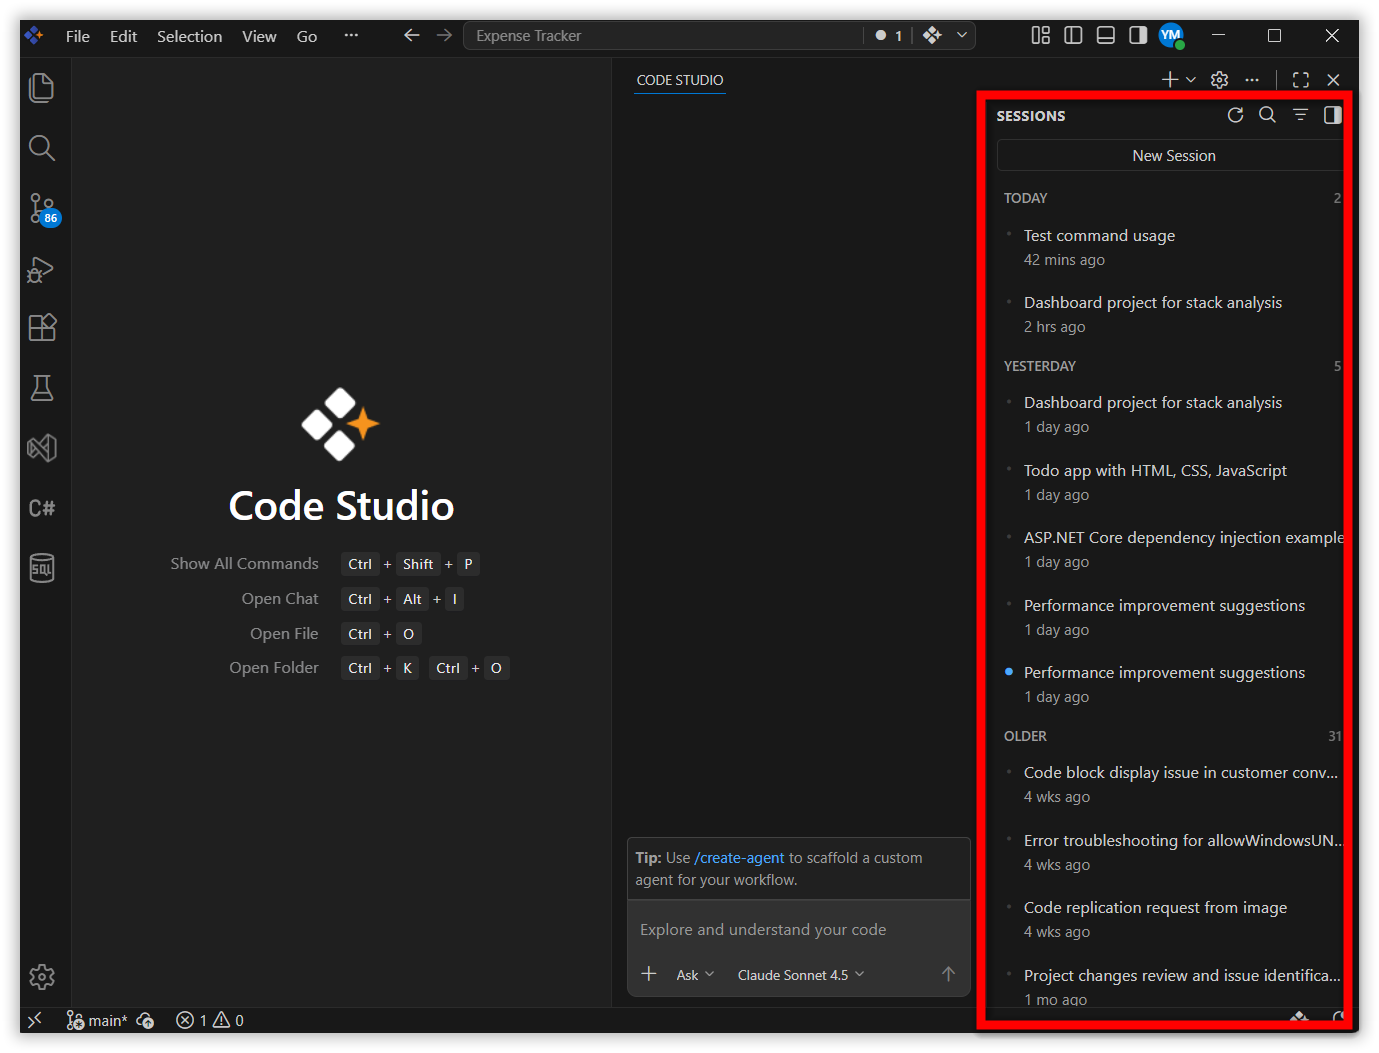
Task: Open the Manage gear at the activity bar bottom
Action: click(42, 977)
